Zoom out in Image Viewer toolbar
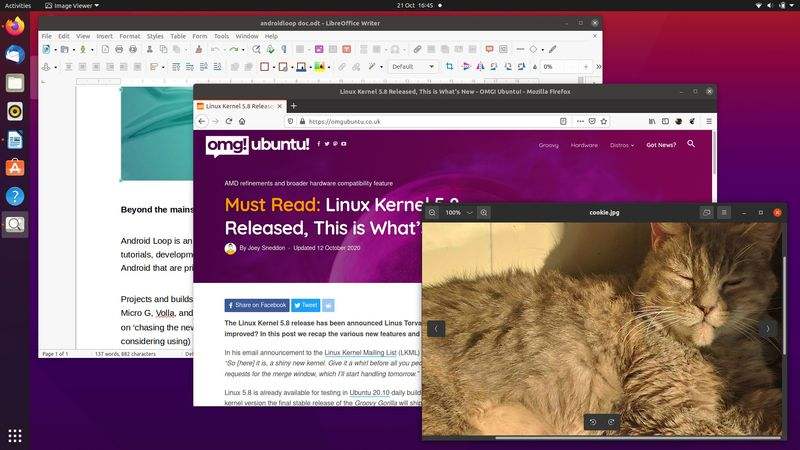 coord(432,212)
